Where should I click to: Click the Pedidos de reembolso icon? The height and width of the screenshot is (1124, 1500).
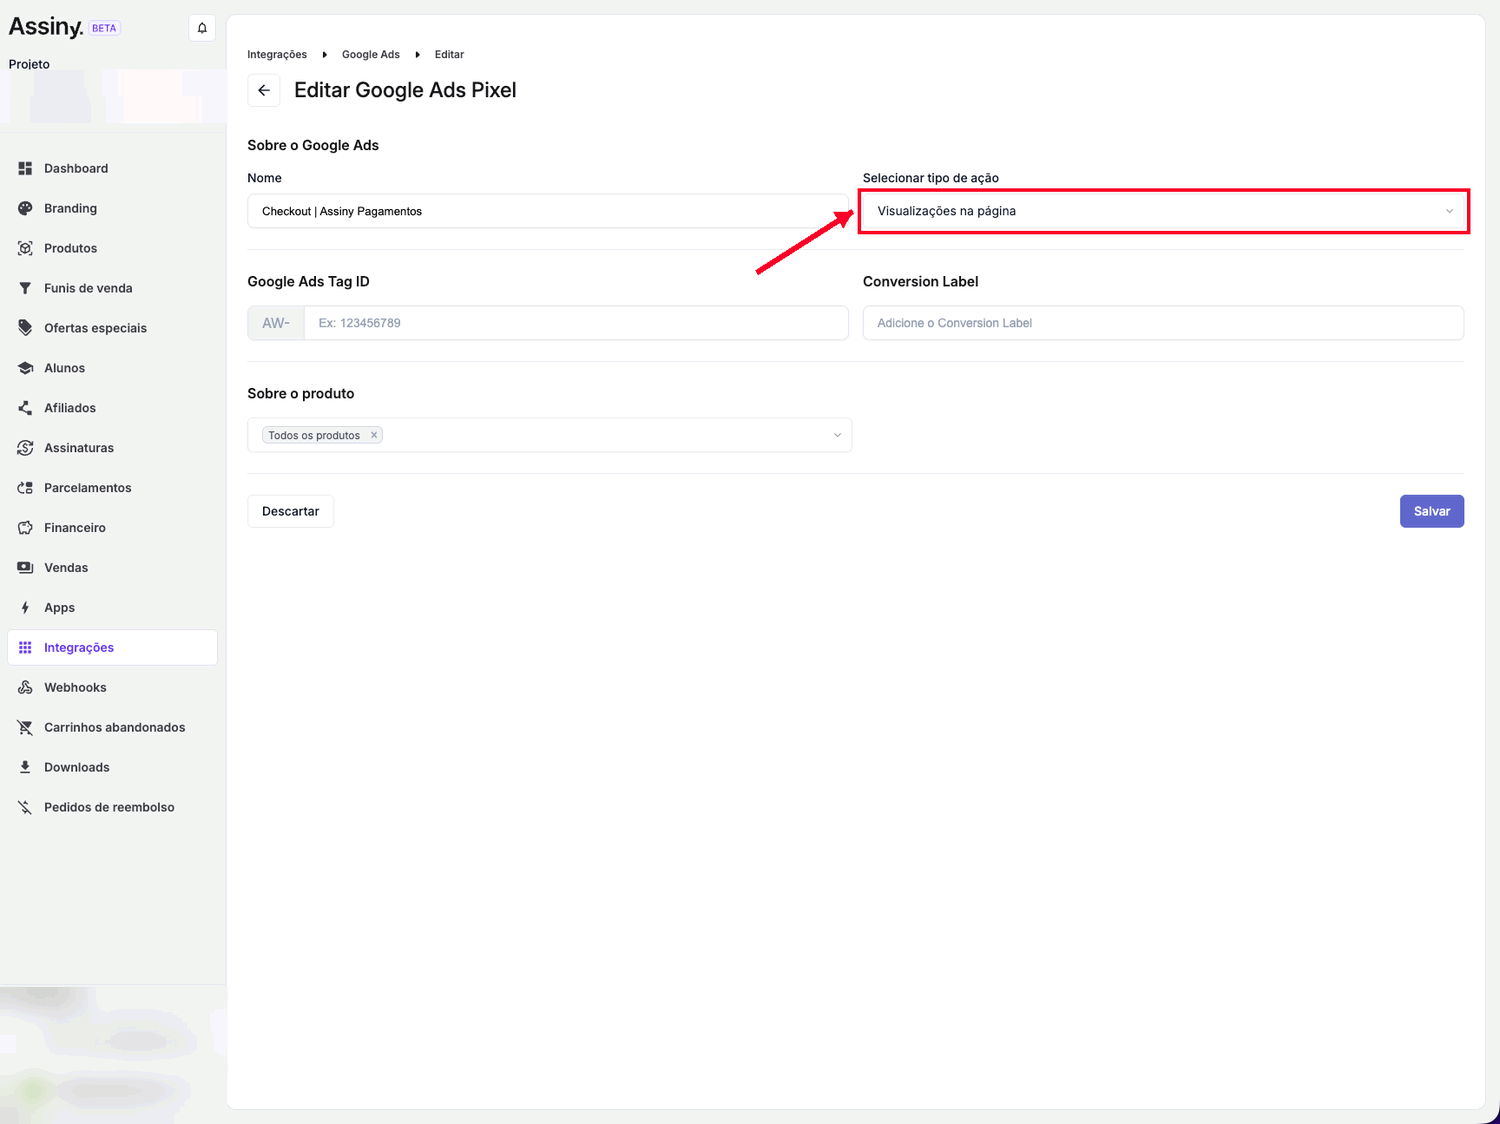[25, 808]
